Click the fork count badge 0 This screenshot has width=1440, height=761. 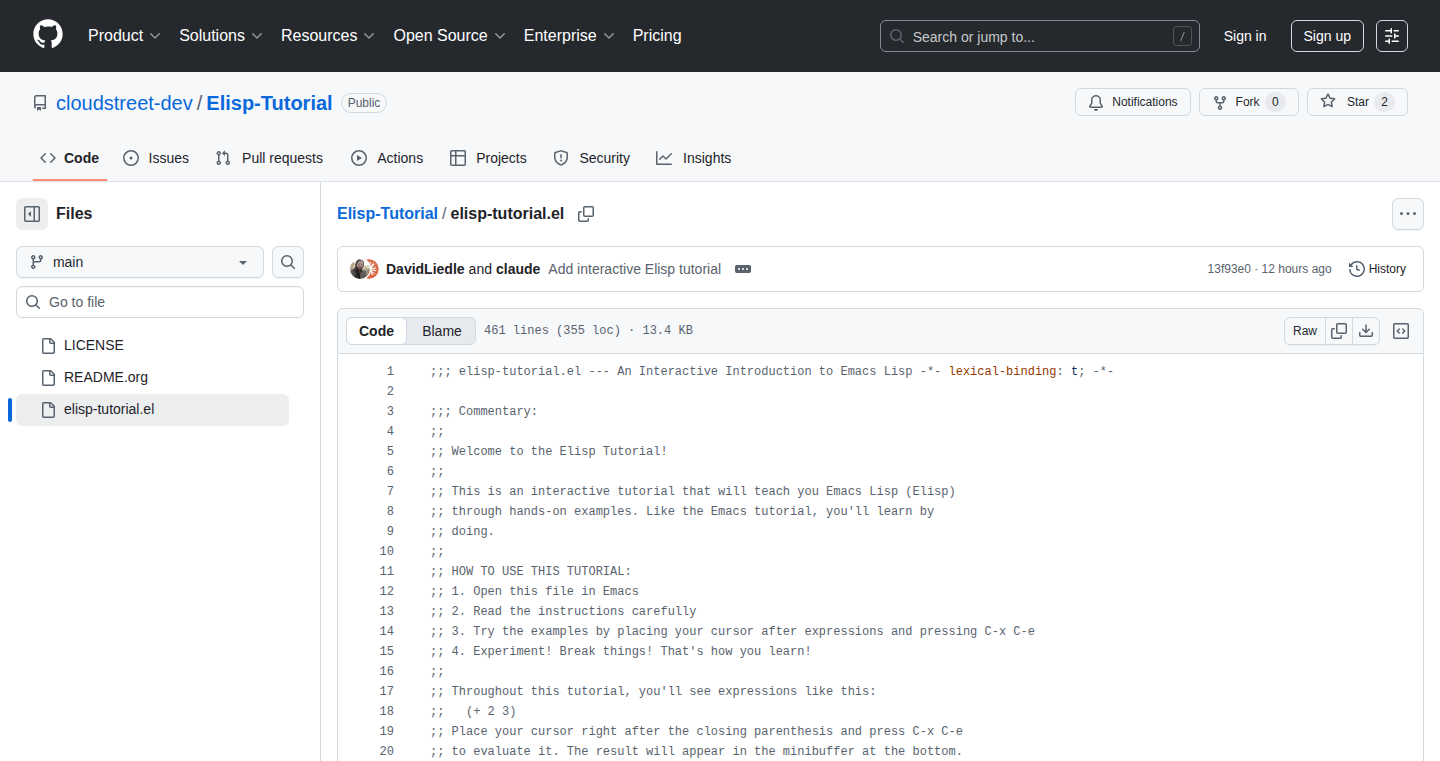(1275, 102)
